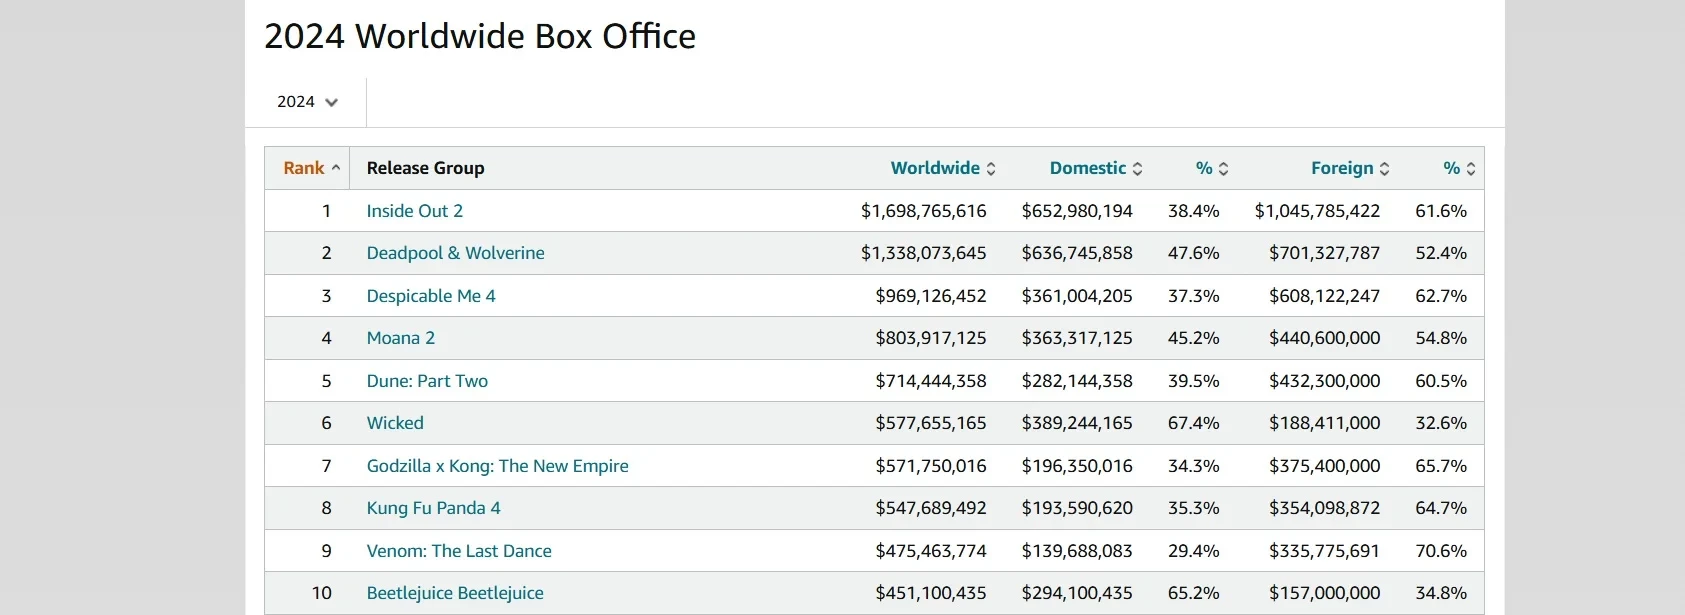Screen dimensions: 1685x615
Task: Click the Despicable Me 4 title
Action: [x=430, y=296]
